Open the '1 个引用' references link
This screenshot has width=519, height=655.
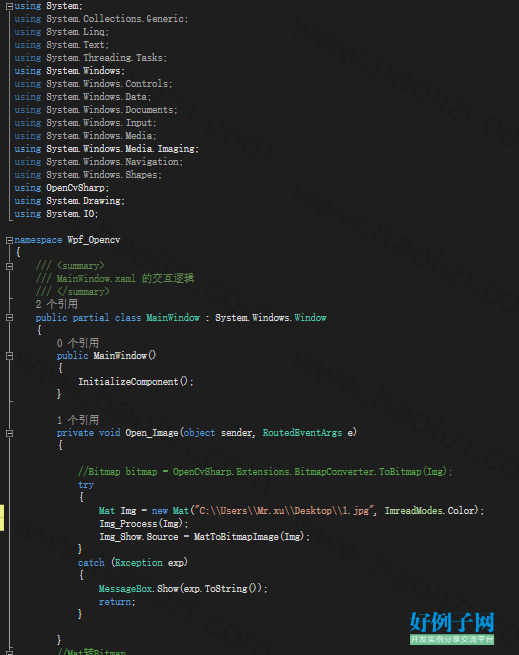coord(78,420)
